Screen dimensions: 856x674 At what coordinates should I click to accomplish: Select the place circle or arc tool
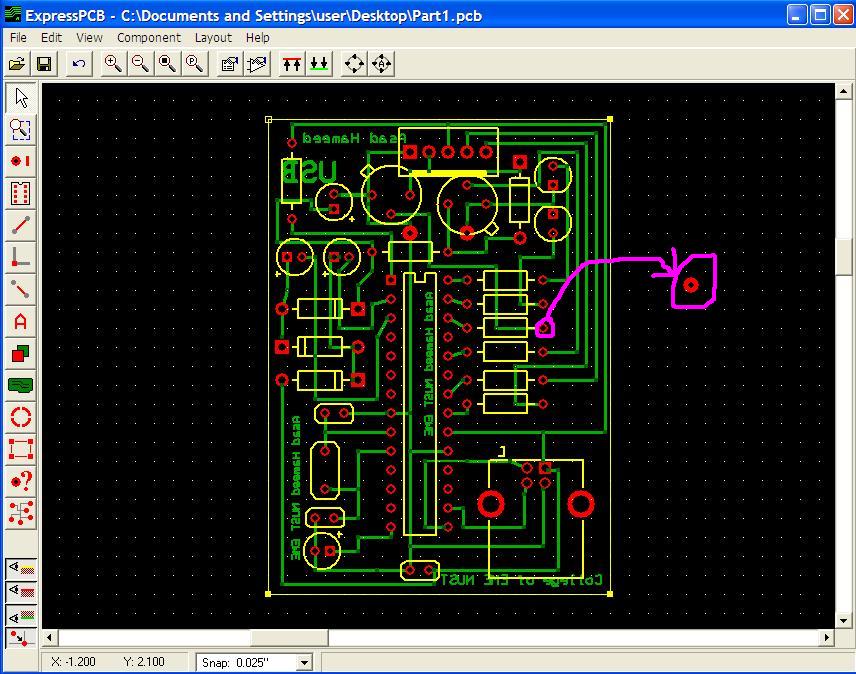tap(21, 417)
